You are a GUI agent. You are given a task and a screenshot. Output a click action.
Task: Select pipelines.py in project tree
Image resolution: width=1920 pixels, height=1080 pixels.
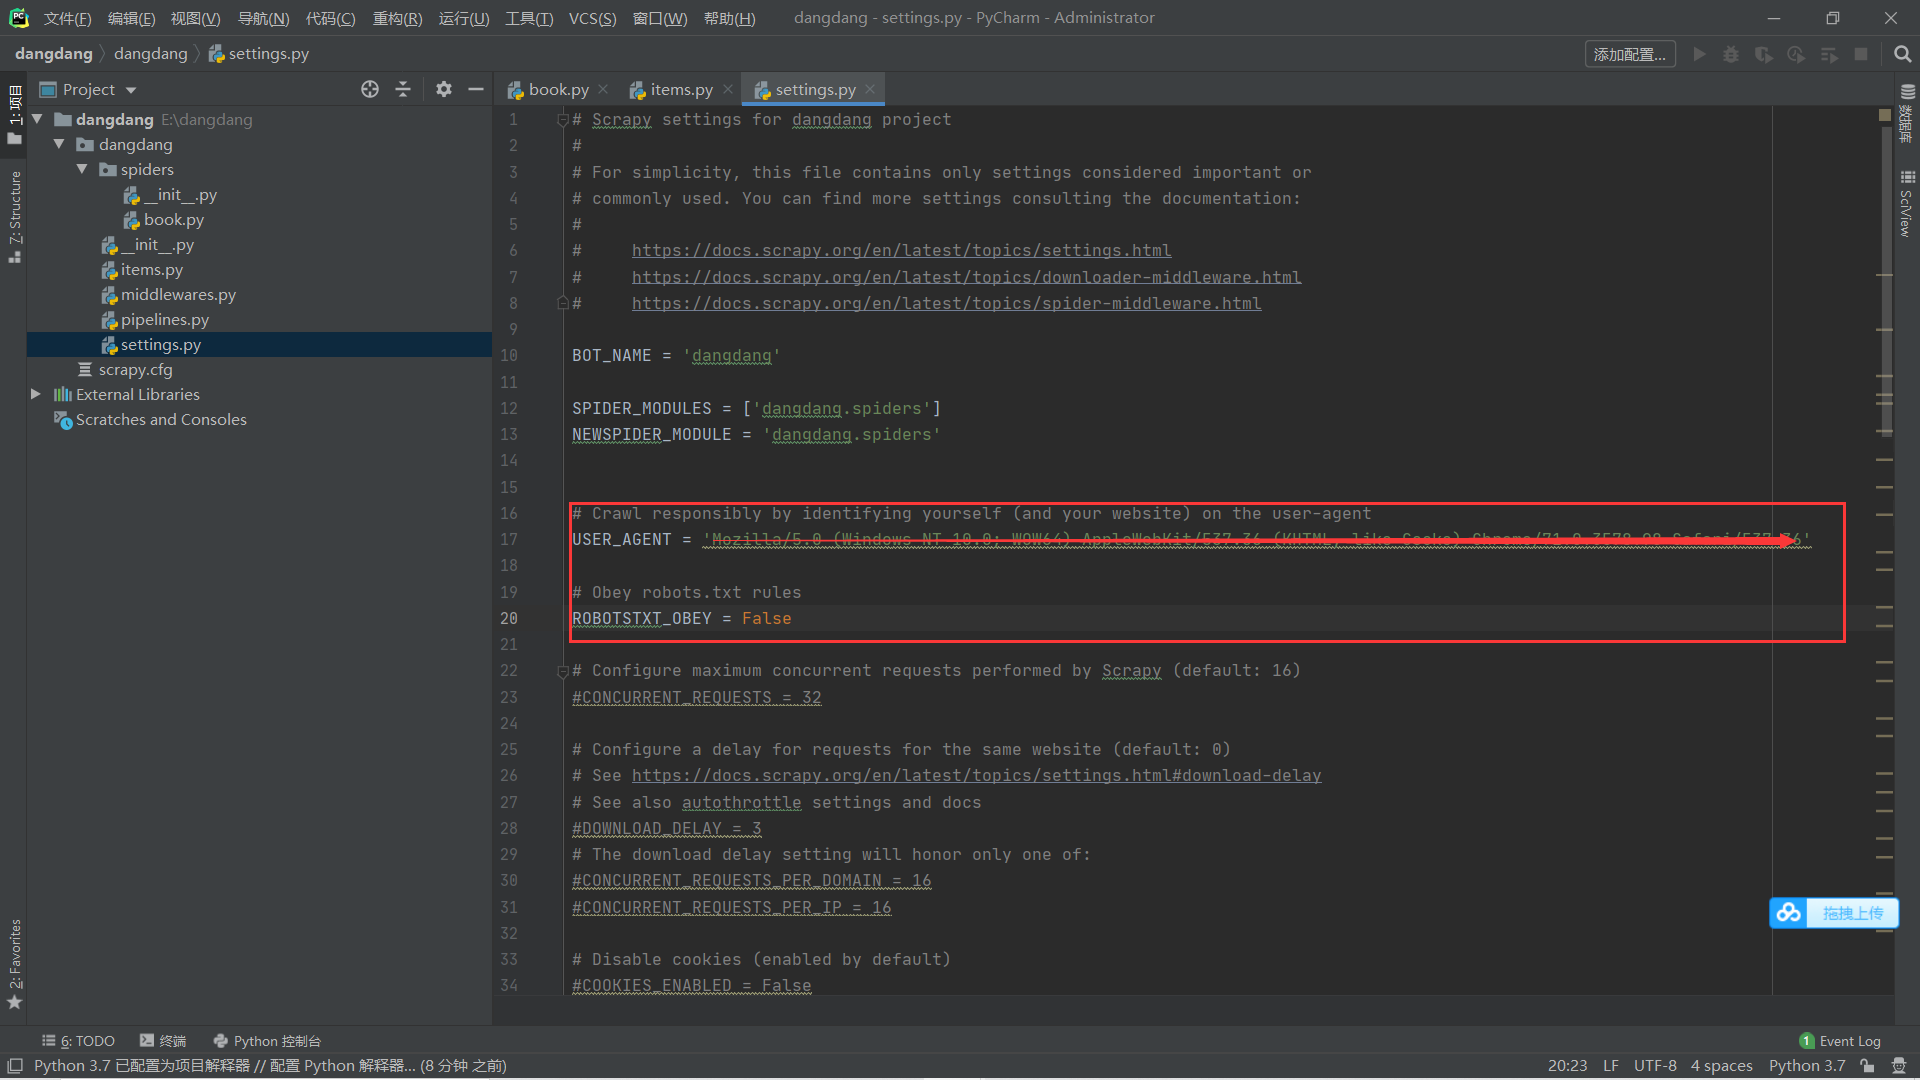164,319
